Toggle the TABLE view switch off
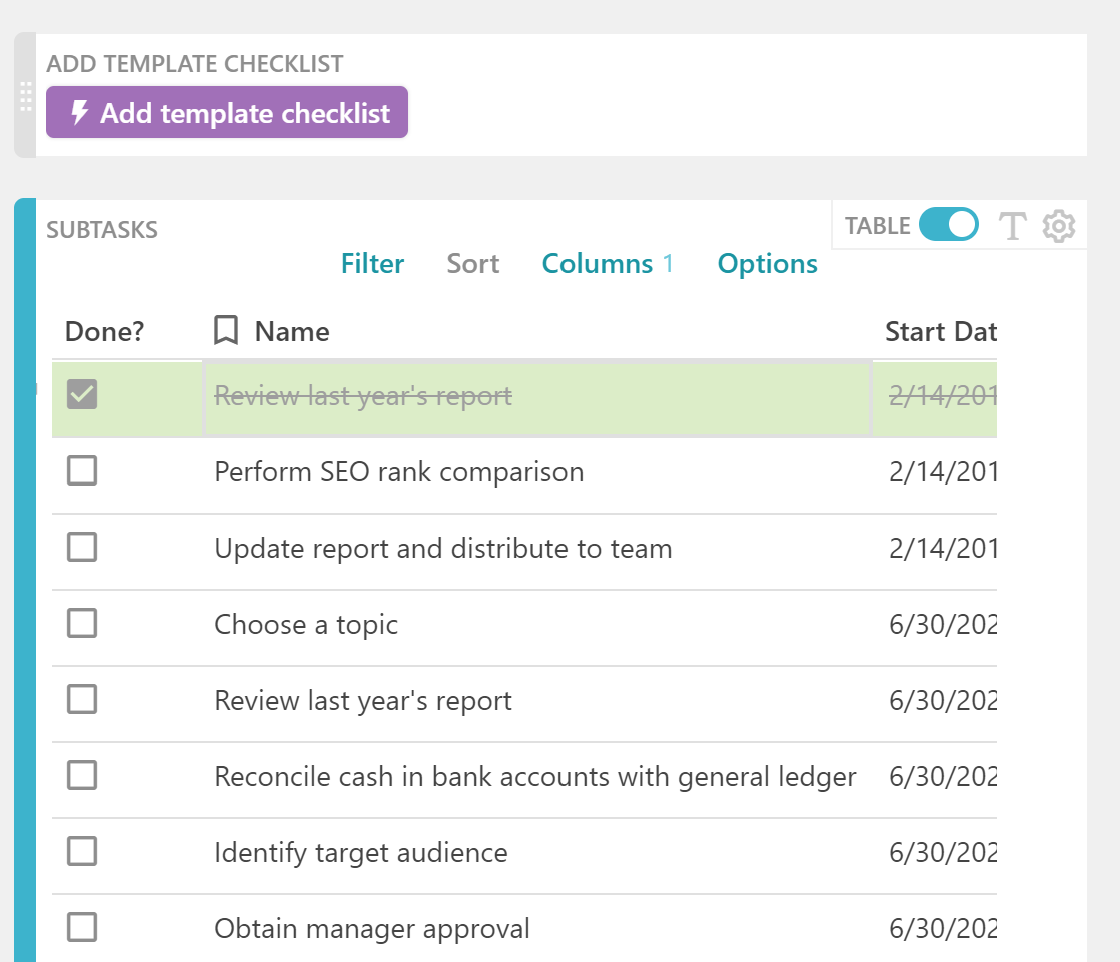Image resolution: width=1120 pixels, height=962 pixels. [948, 226]
